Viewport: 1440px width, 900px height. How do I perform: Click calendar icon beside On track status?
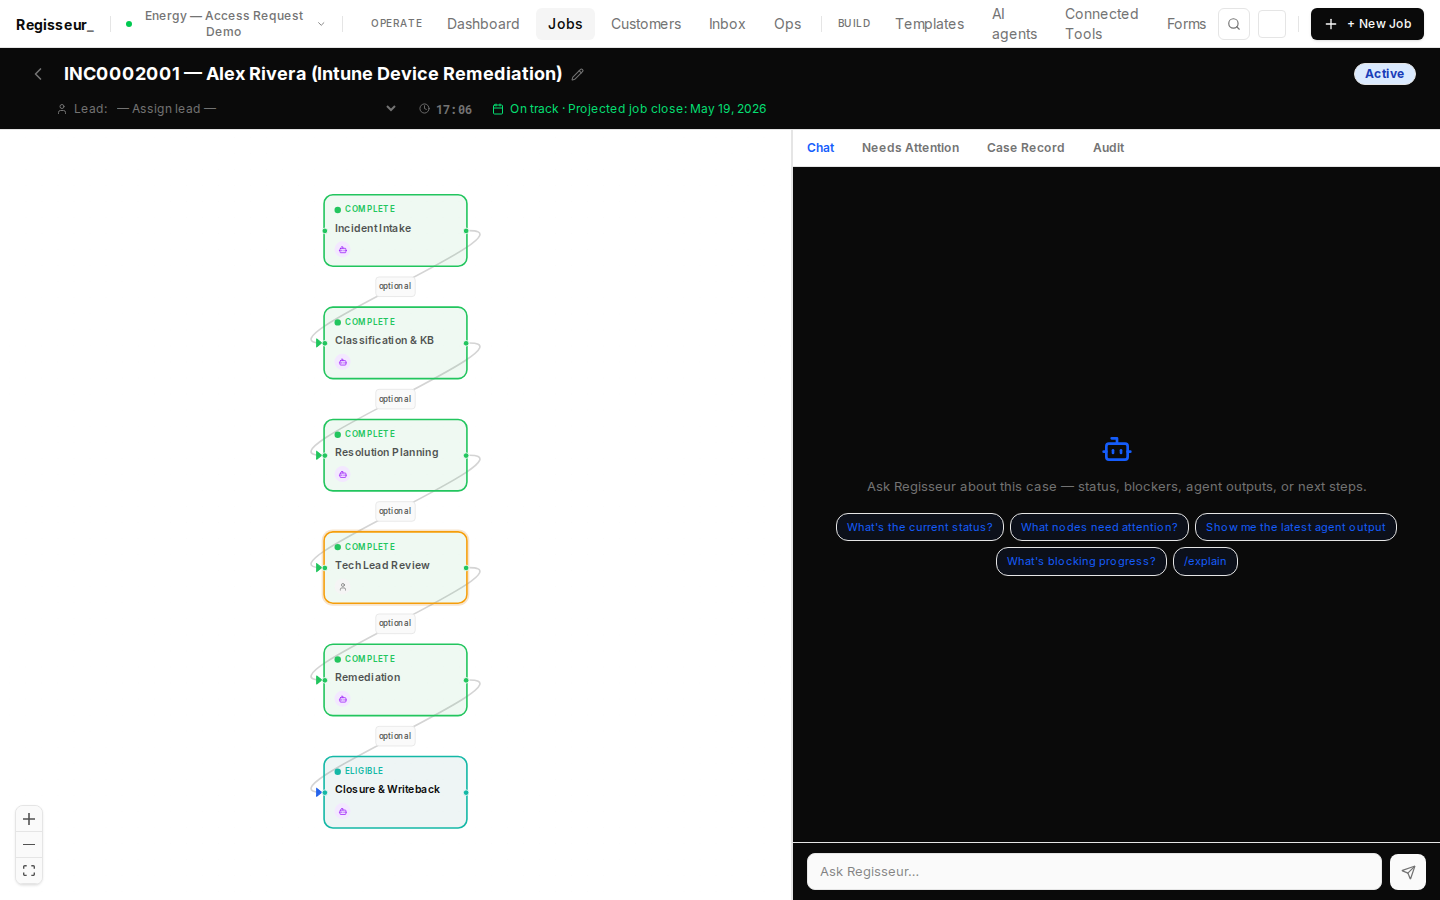coord(498,109)
